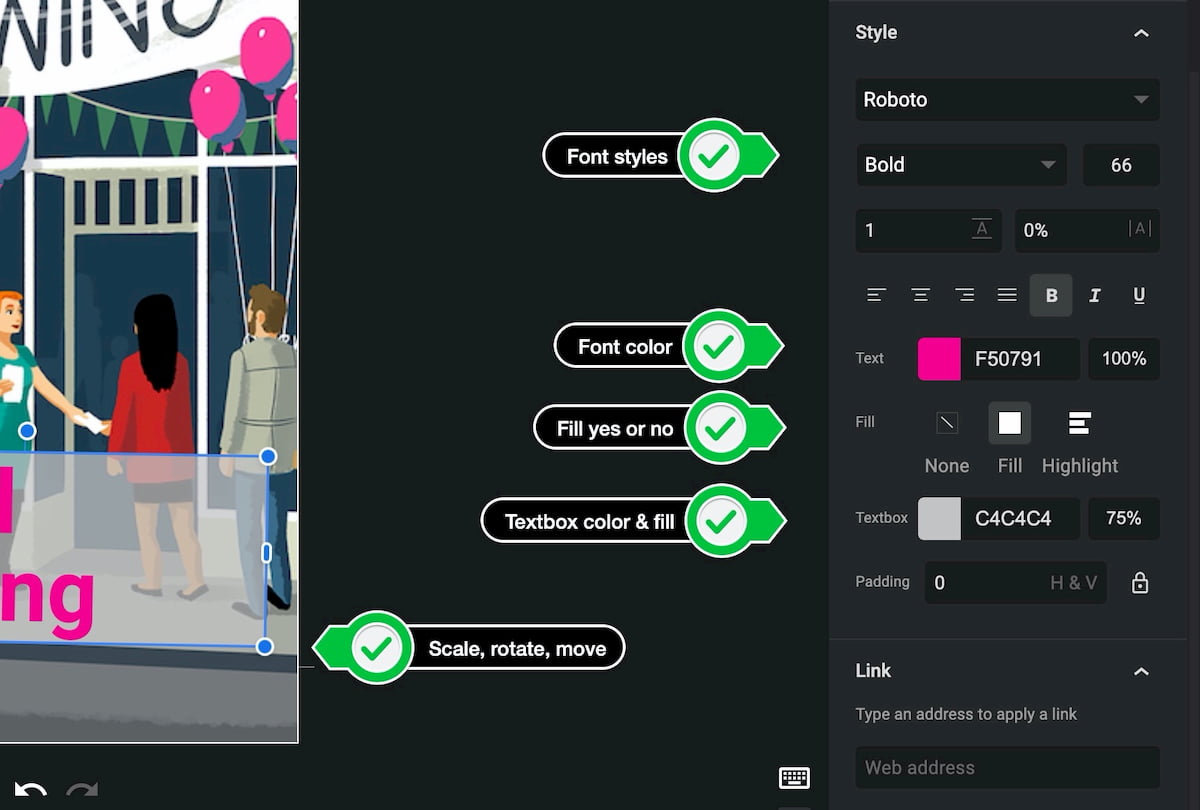Viewport: 1200px width, 810px height.
Task: Collapse the Link section
Action: pyautogui.click(x=1141, y=671)
